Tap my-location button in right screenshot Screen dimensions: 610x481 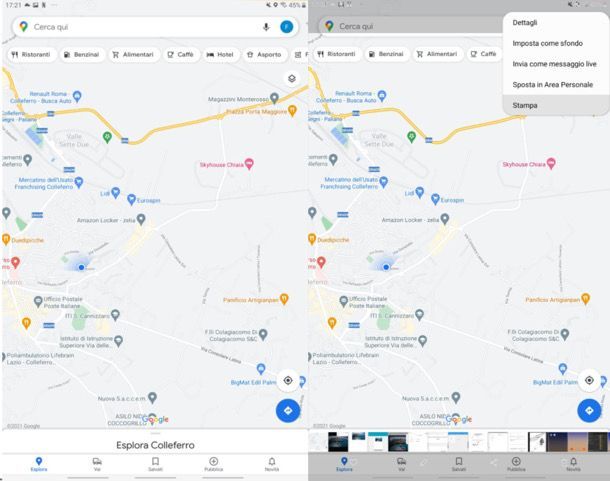coord(589,380)
